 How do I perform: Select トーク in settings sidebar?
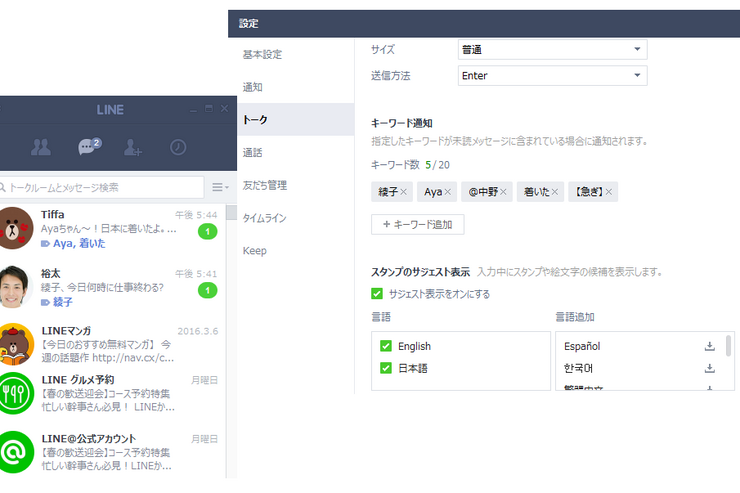coord(296,120)
